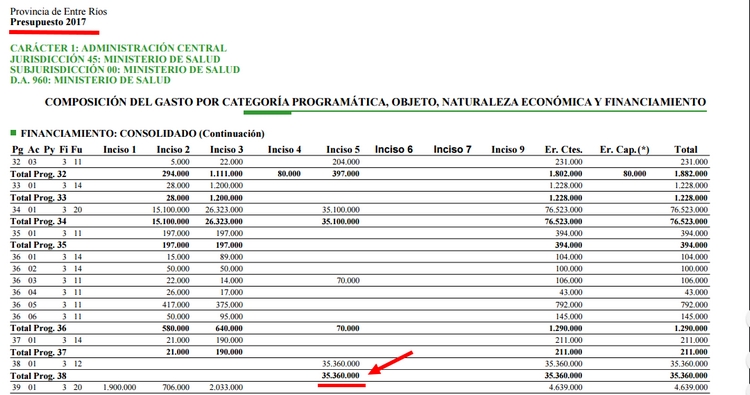750x395 pixels.
Task: Select the Total Prog. 38 row label
Action: point(38,376)
